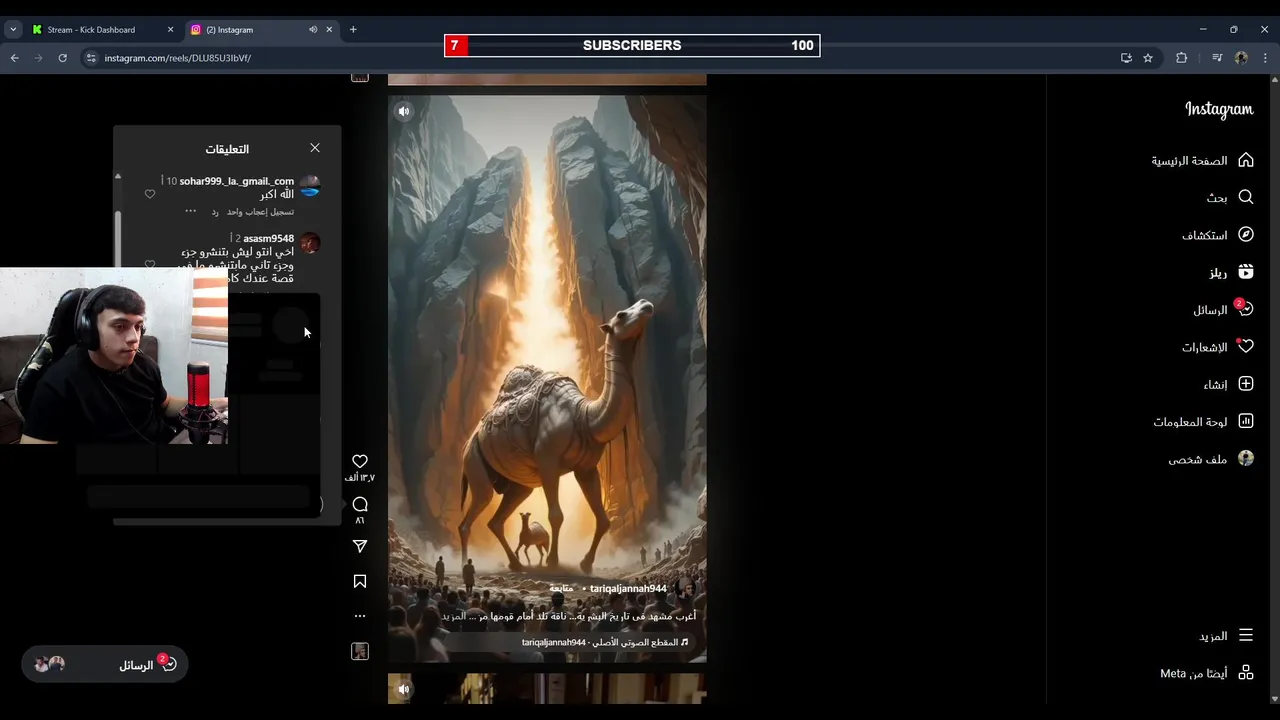Click the Instagram logo

pyautogui.click(x=1219, y=109)
